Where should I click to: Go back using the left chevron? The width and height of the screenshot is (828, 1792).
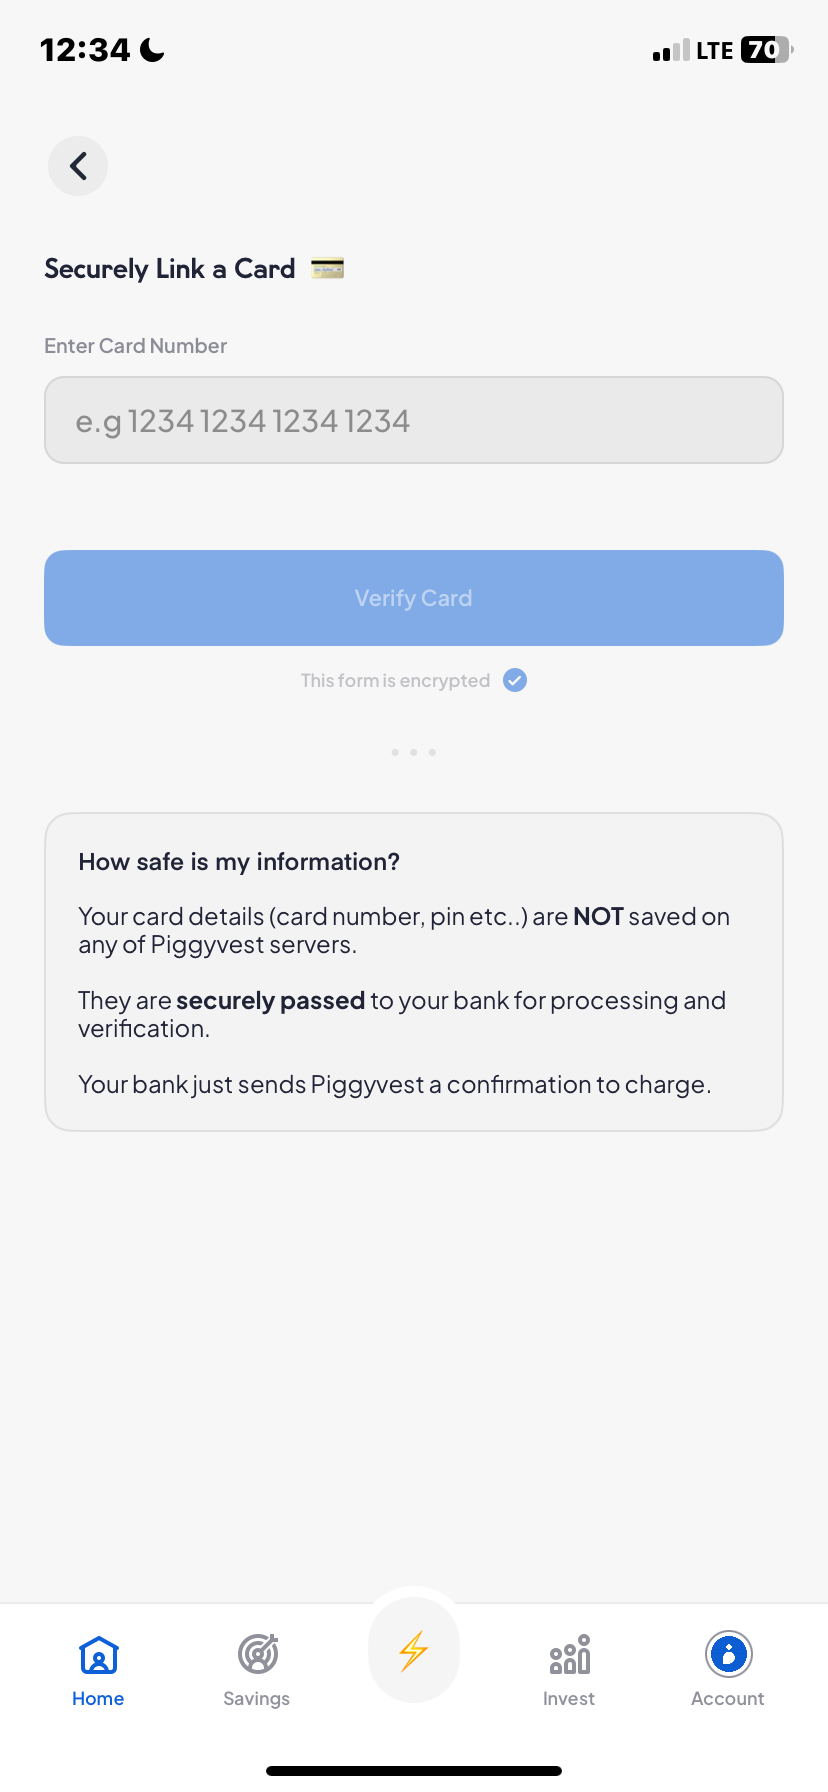point(77,165)
